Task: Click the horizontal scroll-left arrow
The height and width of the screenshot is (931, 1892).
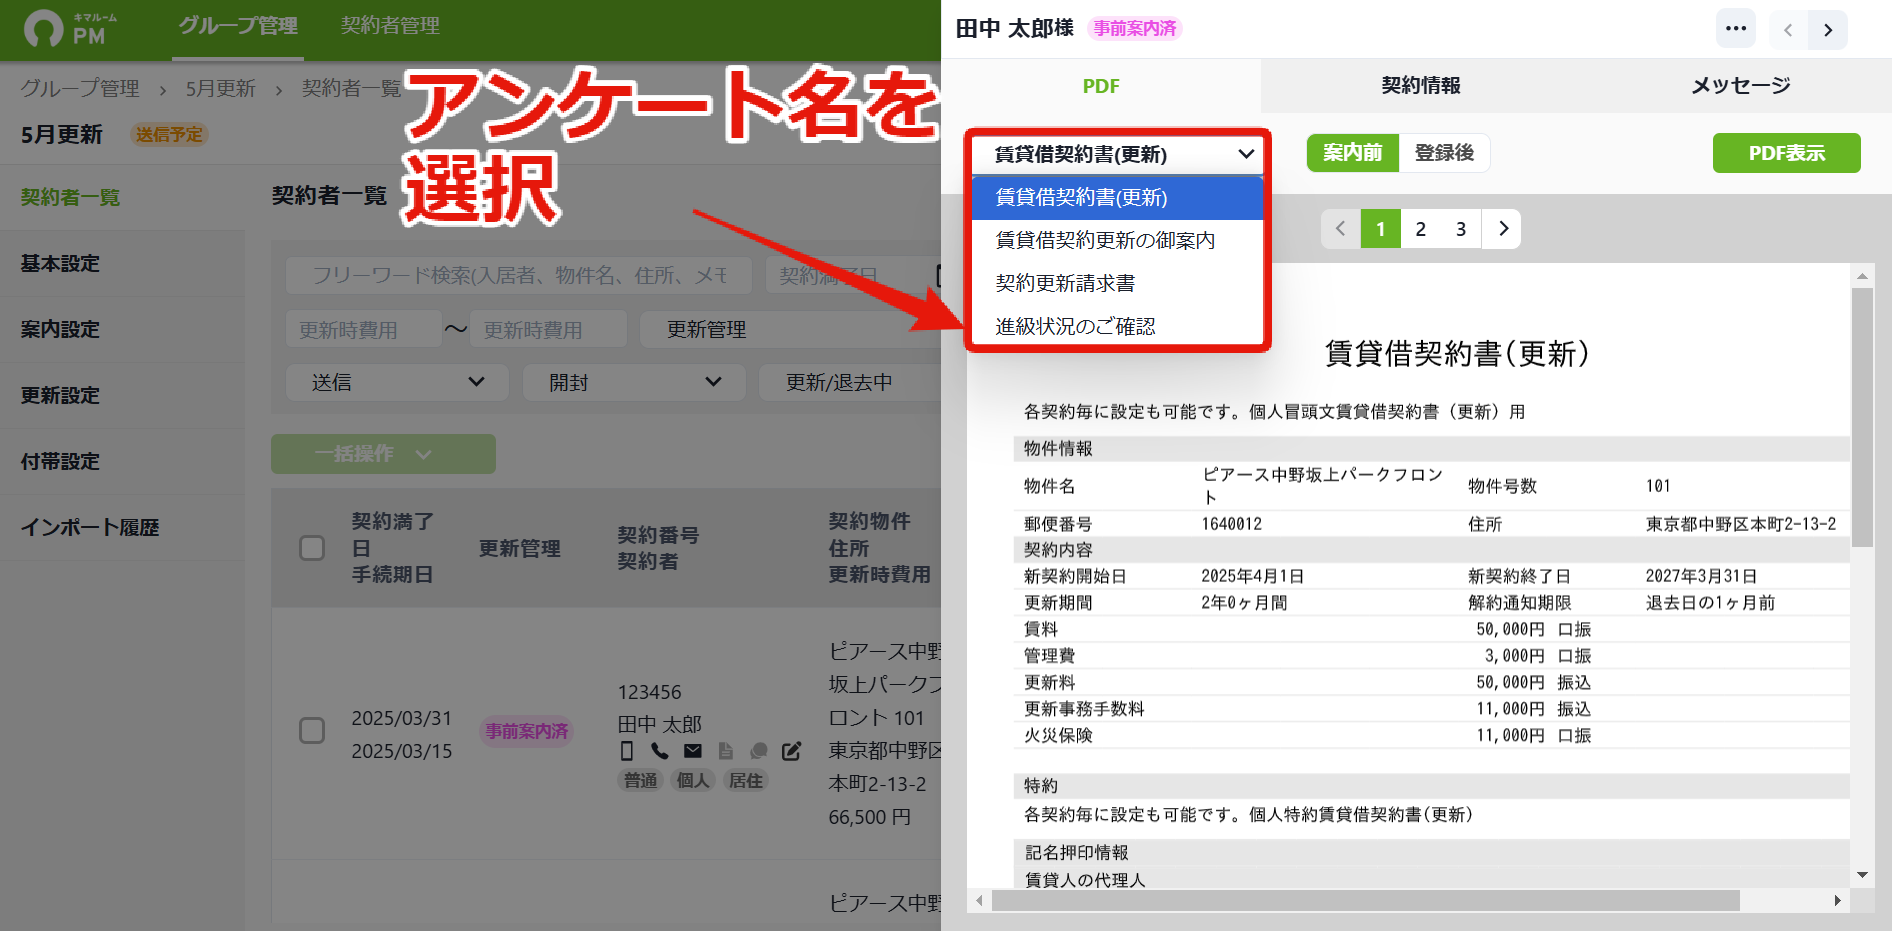Action: [979, 901]
